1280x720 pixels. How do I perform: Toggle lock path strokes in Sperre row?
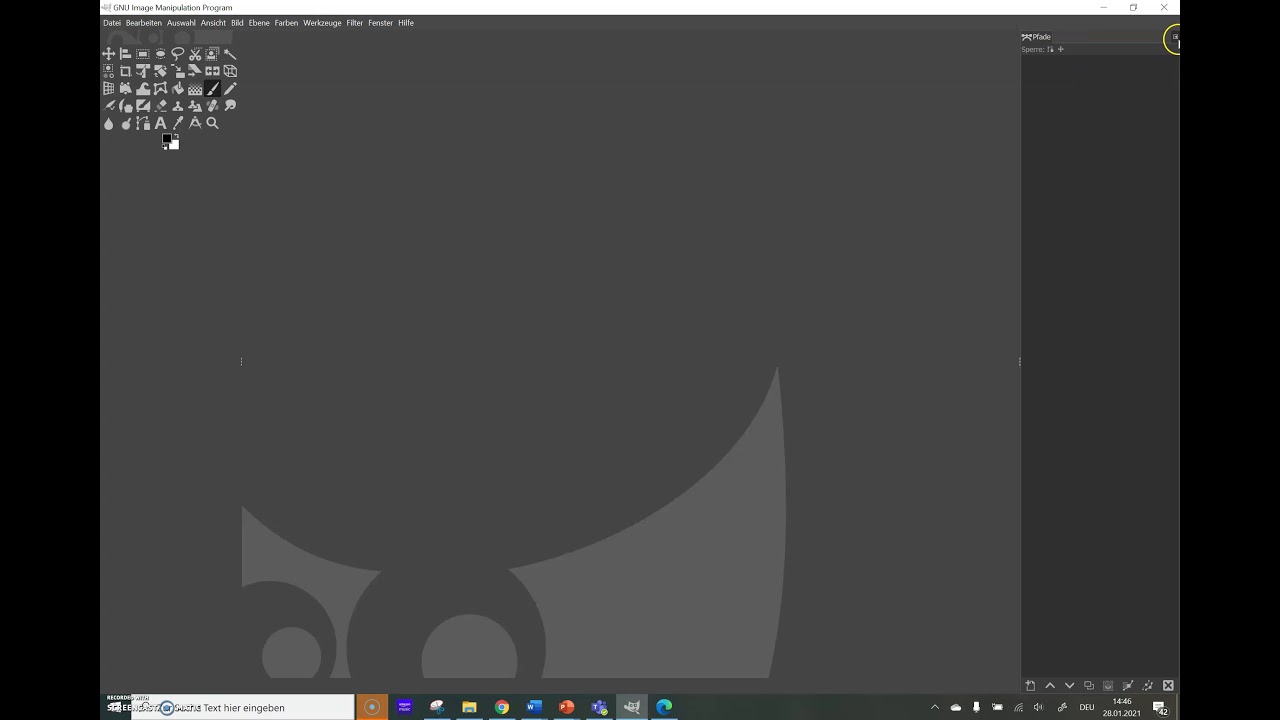pyautogui.click(x=1050, y=49)
